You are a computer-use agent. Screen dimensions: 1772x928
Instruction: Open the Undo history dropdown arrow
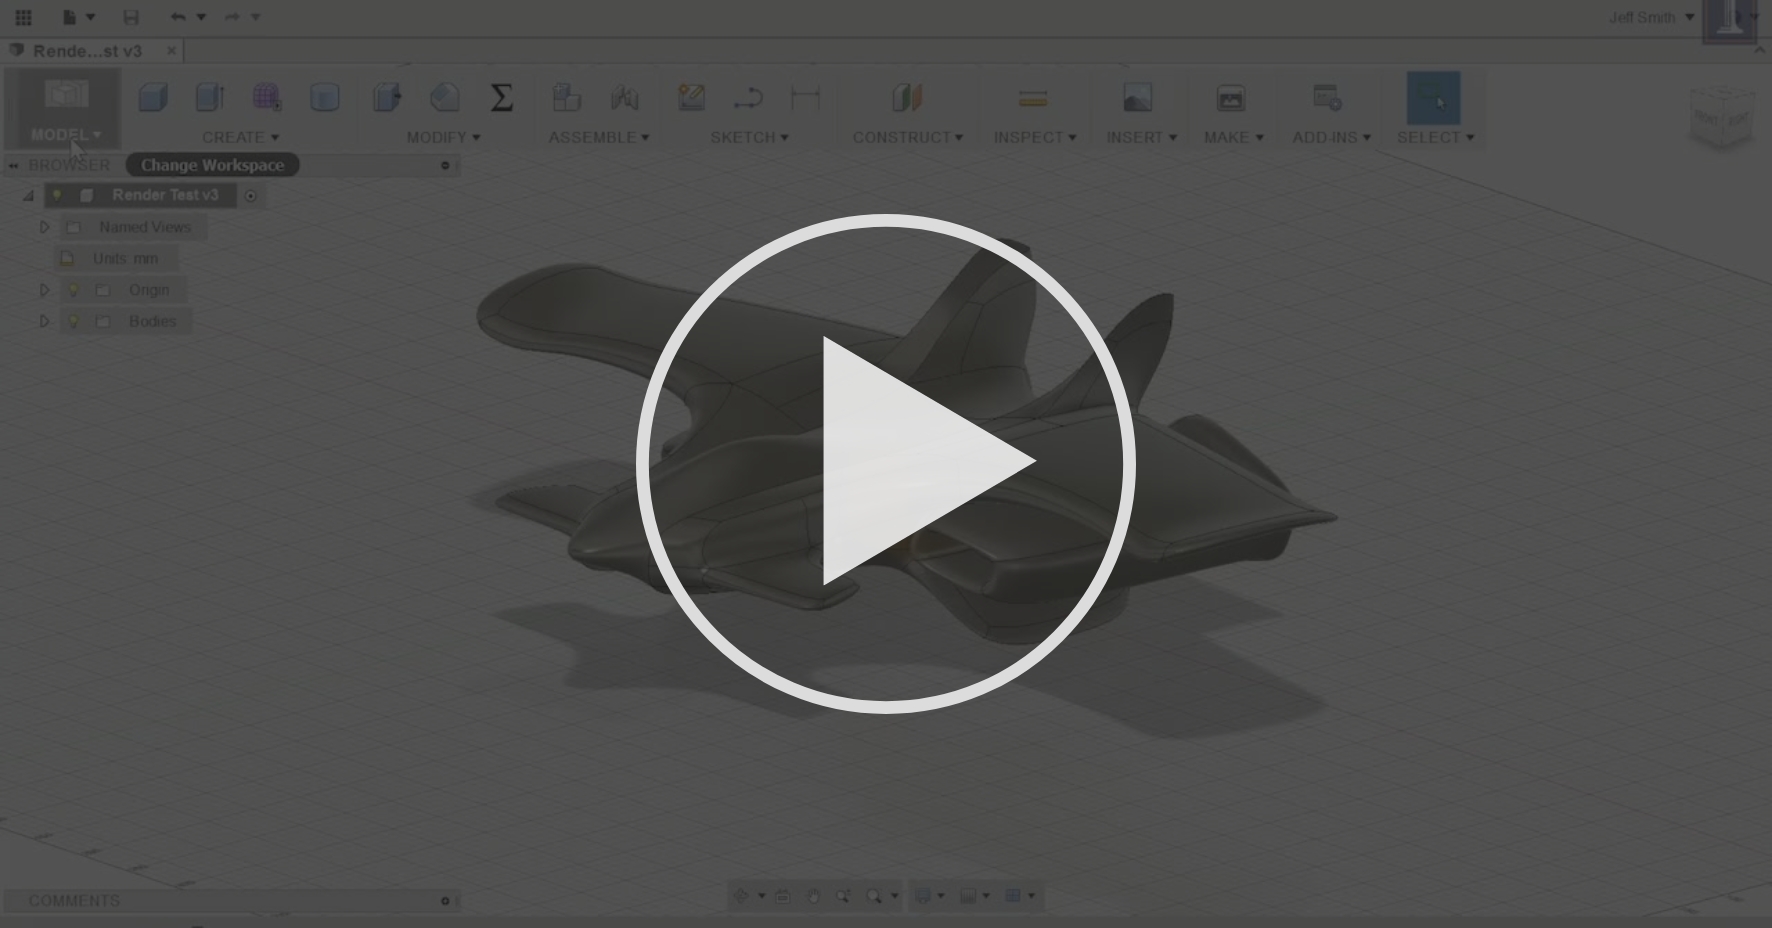tap(201, 17)
